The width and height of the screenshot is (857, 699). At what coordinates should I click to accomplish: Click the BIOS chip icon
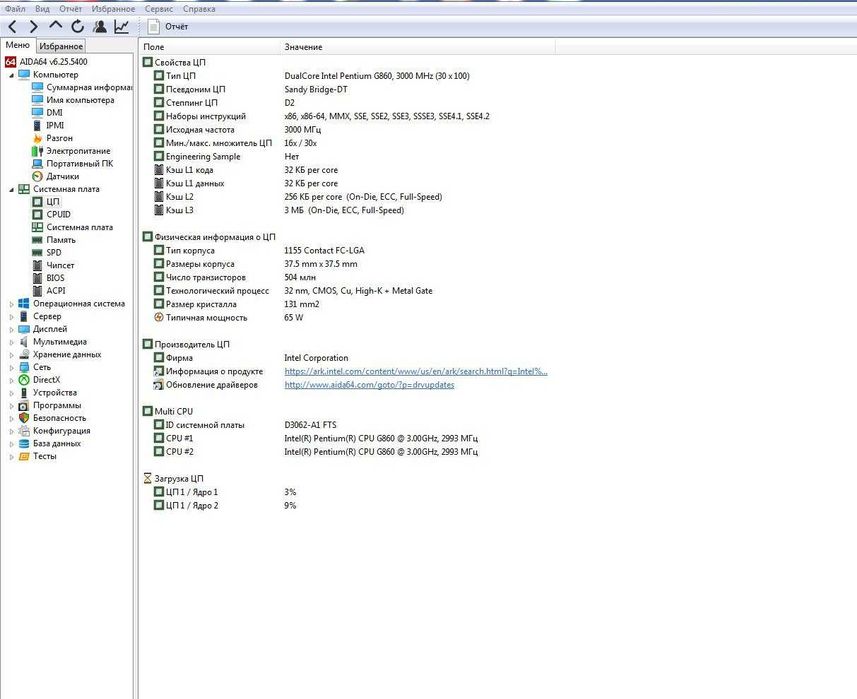point(37,278)
